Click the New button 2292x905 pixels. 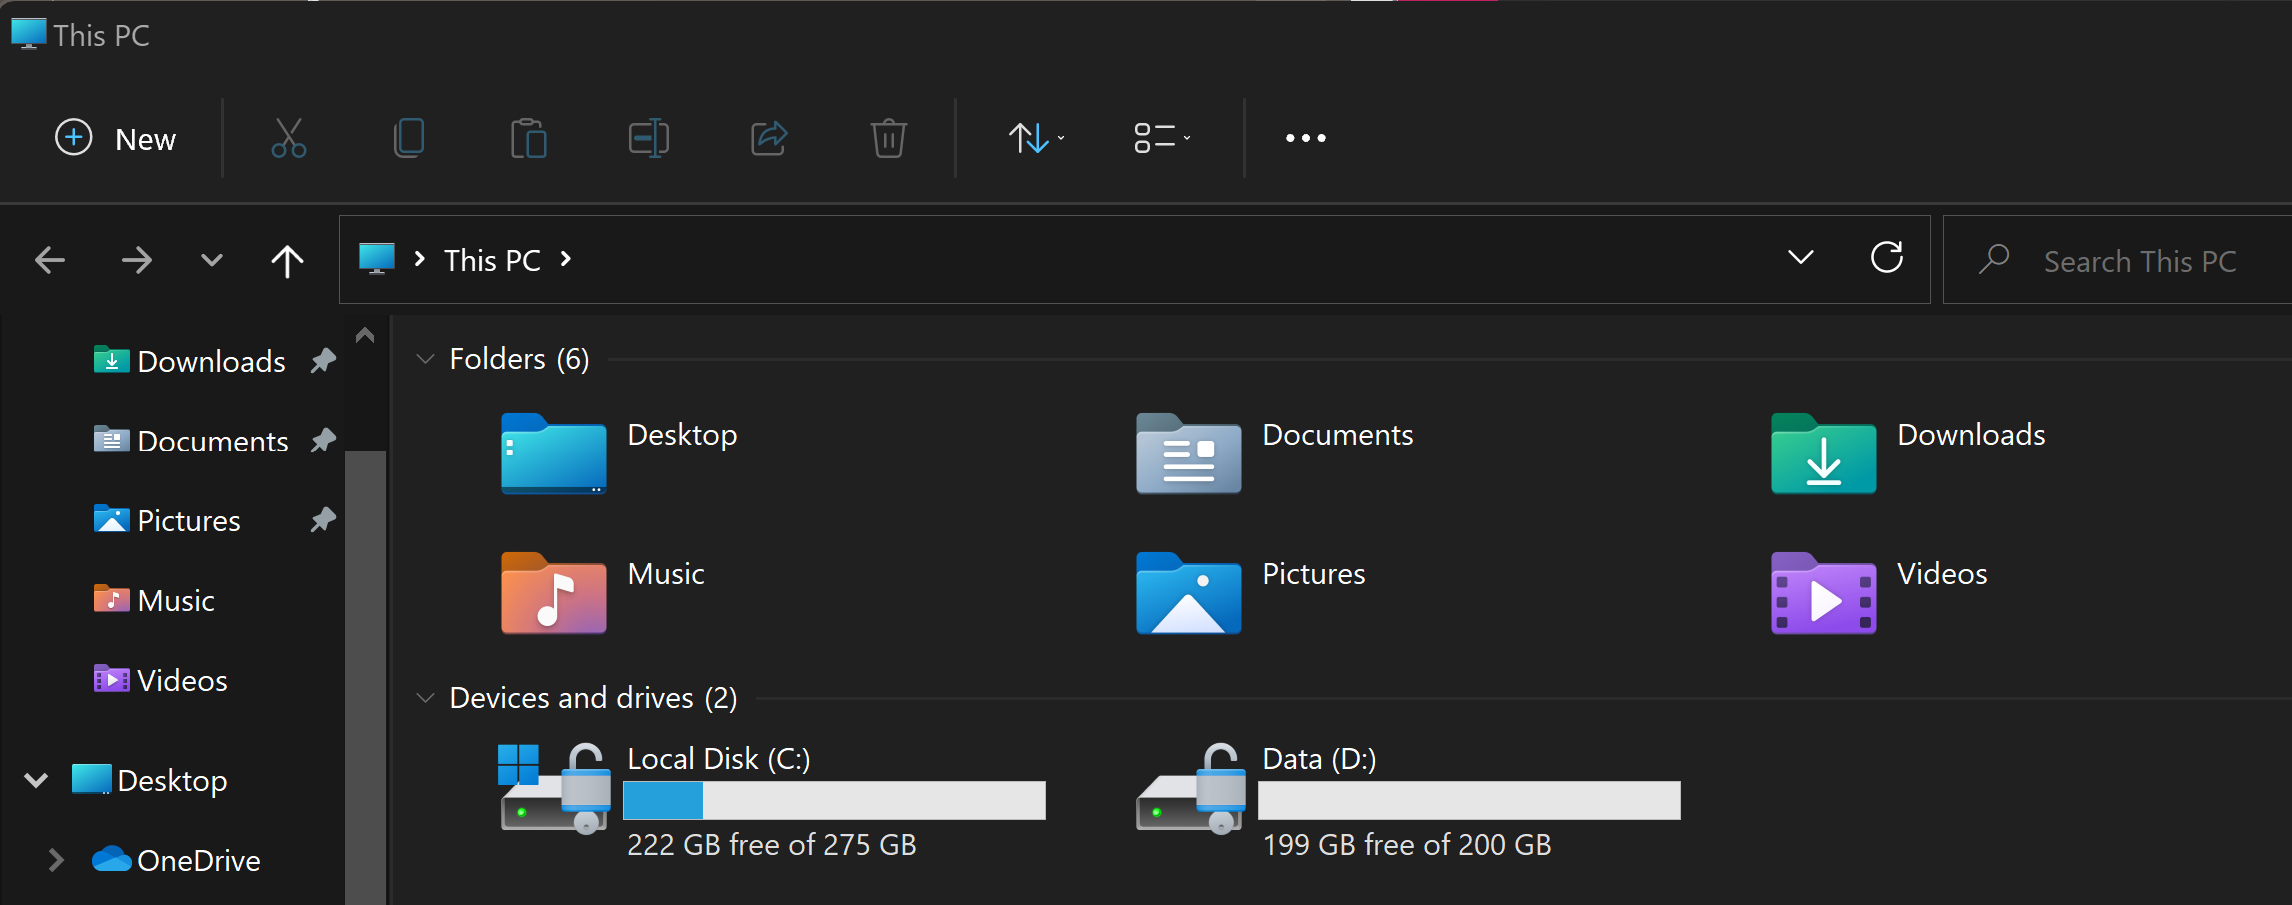pyautogui.click(x=116, y=138)
